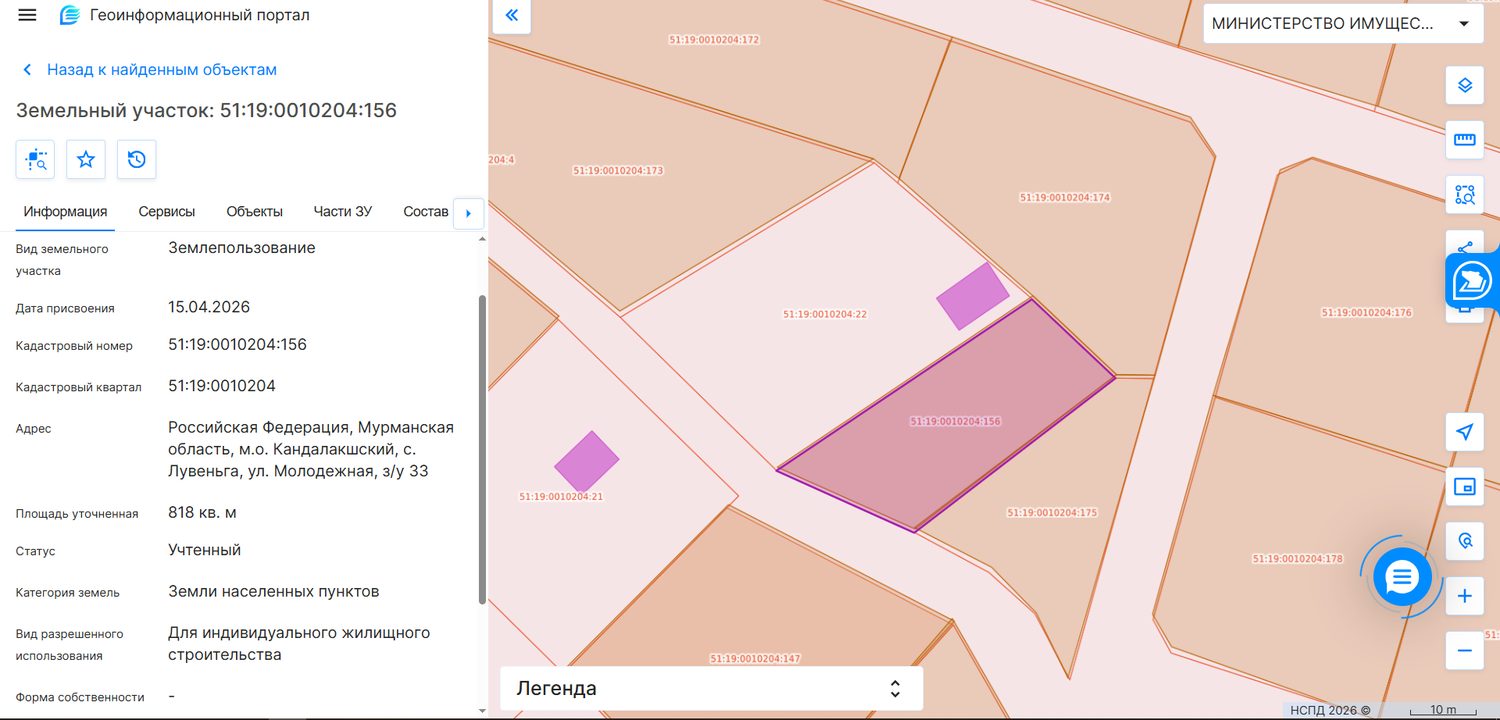
Task: Open the map layers panel
Action: coord(1465,85)
